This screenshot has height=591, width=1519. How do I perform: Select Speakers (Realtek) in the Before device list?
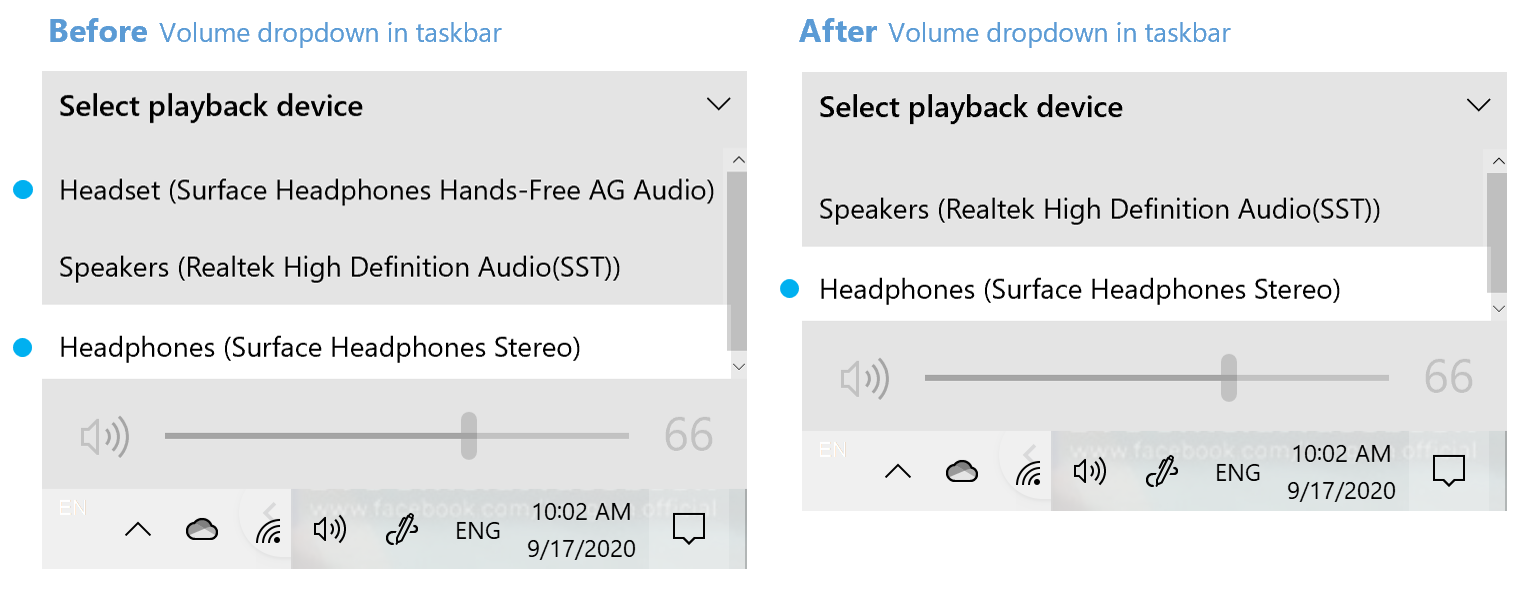click(339, 268)
